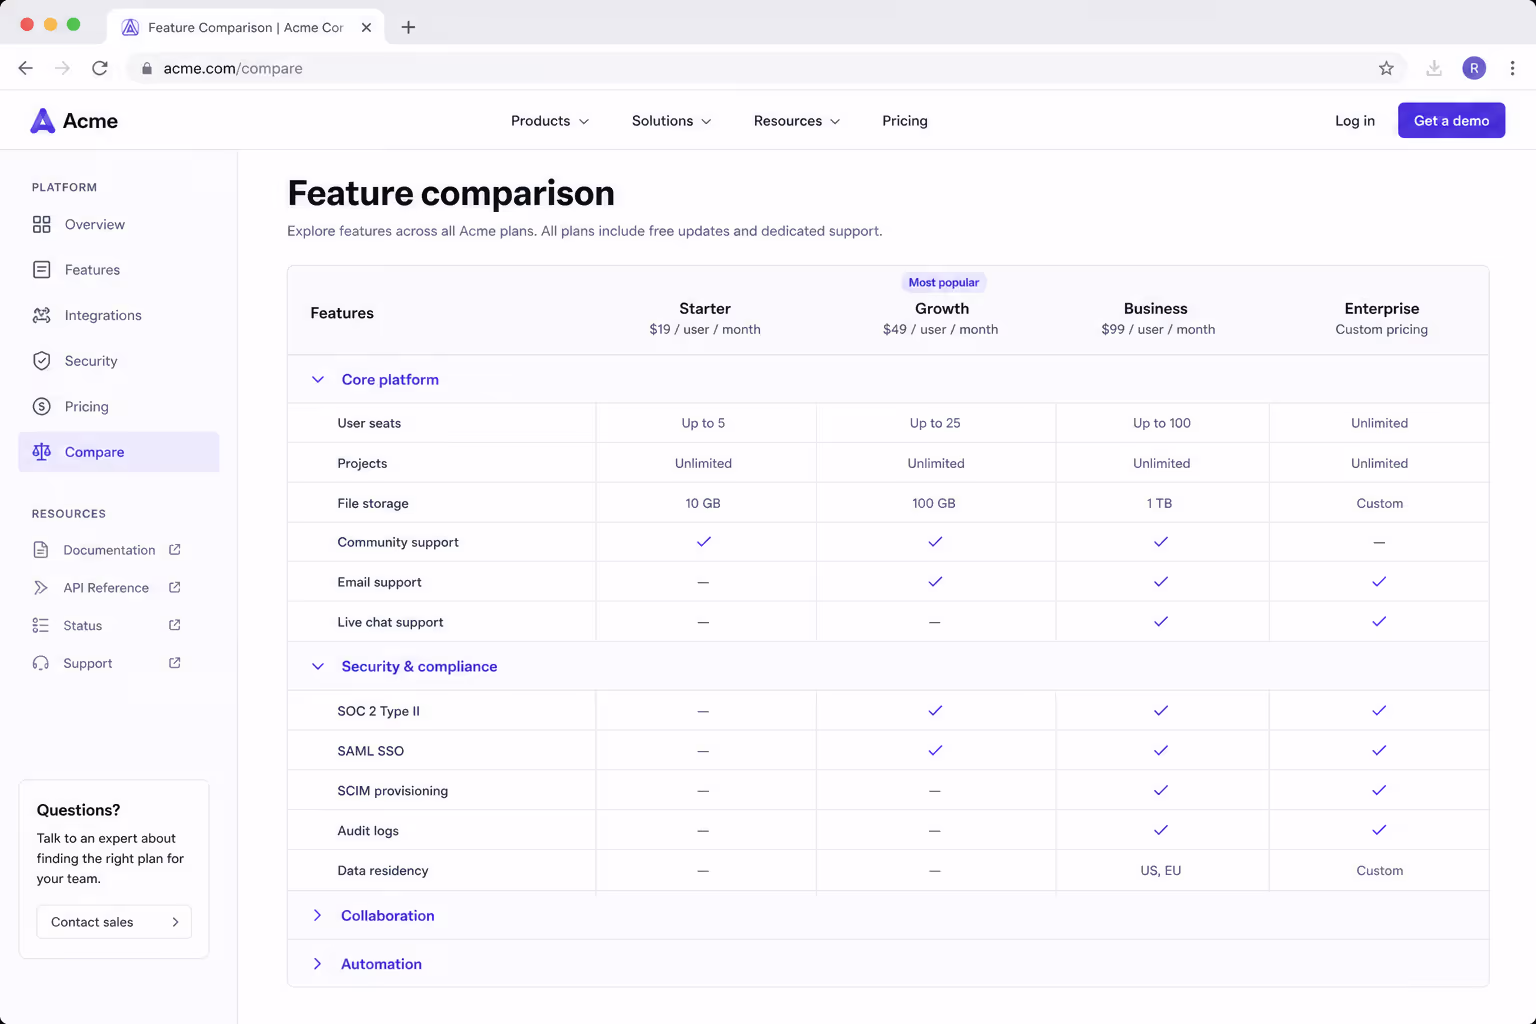Click the Support headset icon
The width and height of the screenshot is (1536, 1024).
click(41, 663)
